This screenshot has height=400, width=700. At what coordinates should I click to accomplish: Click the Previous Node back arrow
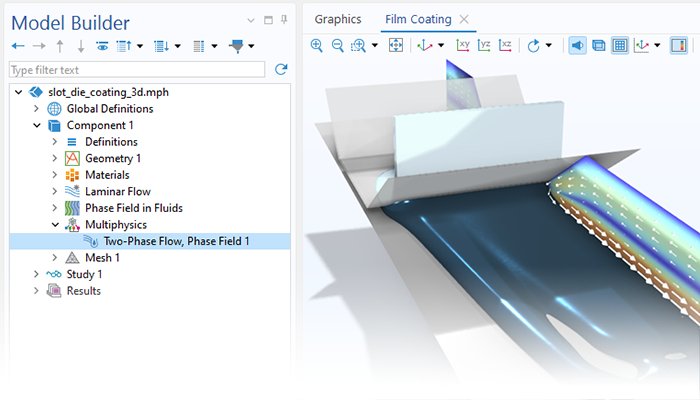(18, 46)
